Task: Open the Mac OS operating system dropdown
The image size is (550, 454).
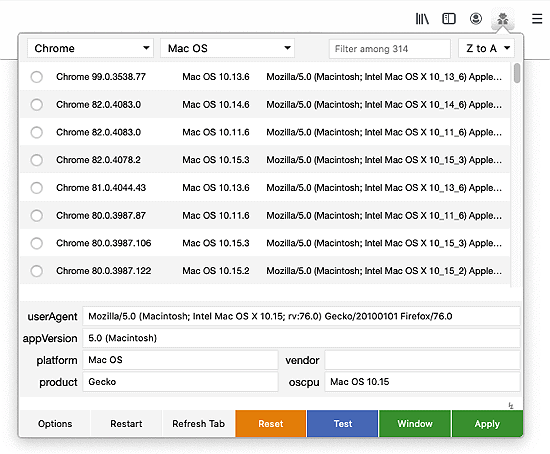Action: [227, 48]
